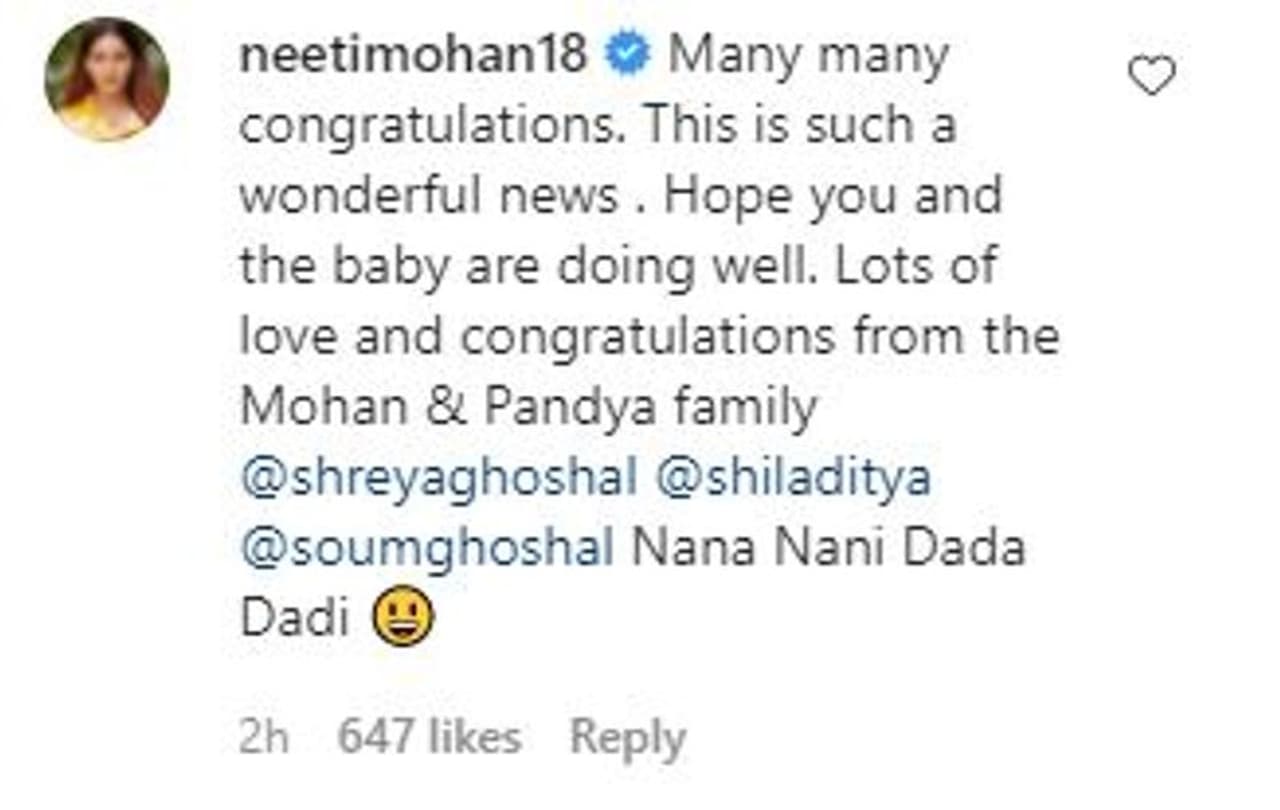Click "love and congratulations from the" text
The height and width of the screenshot is (810, 1280).
(649, 338)
